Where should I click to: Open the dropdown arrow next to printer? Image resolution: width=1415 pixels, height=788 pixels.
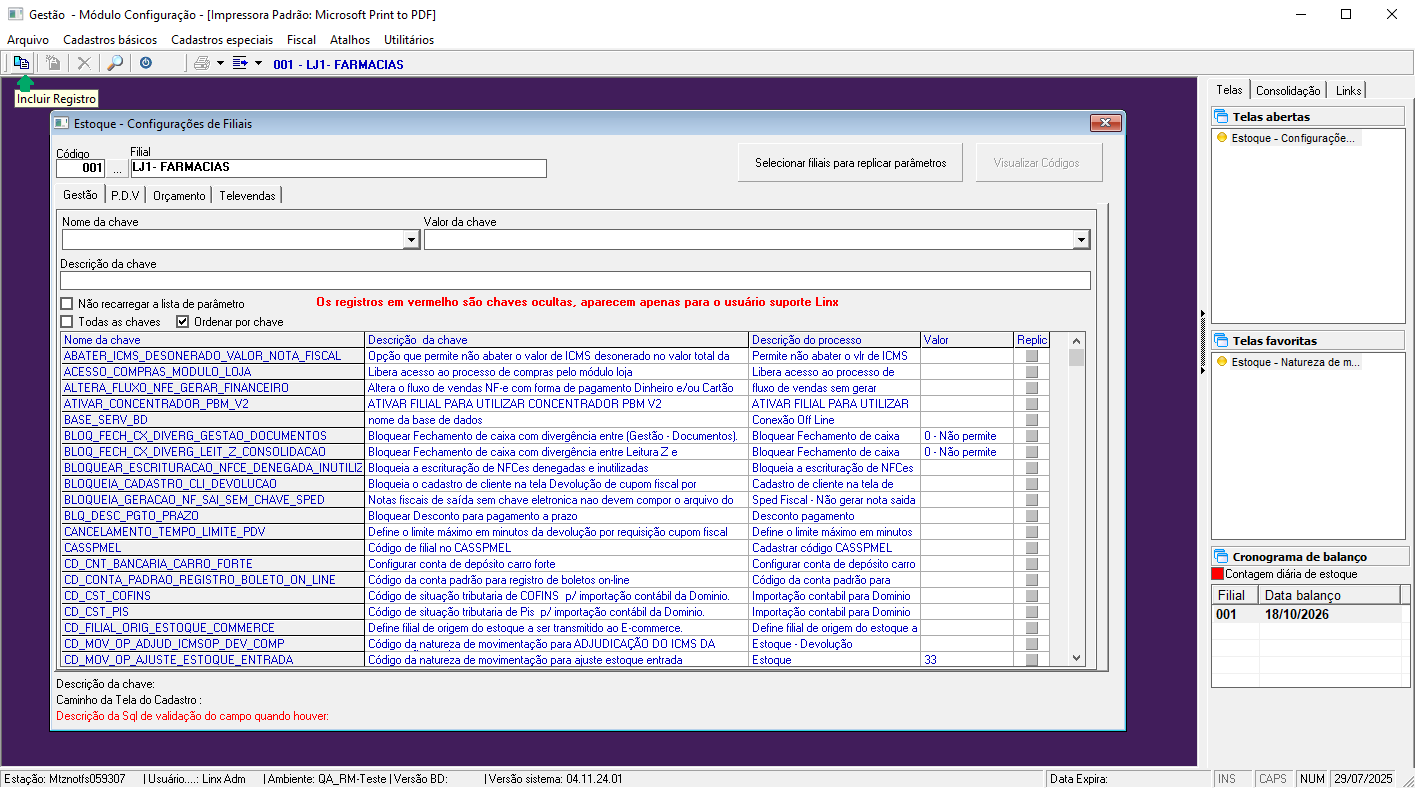coord(220,63)
